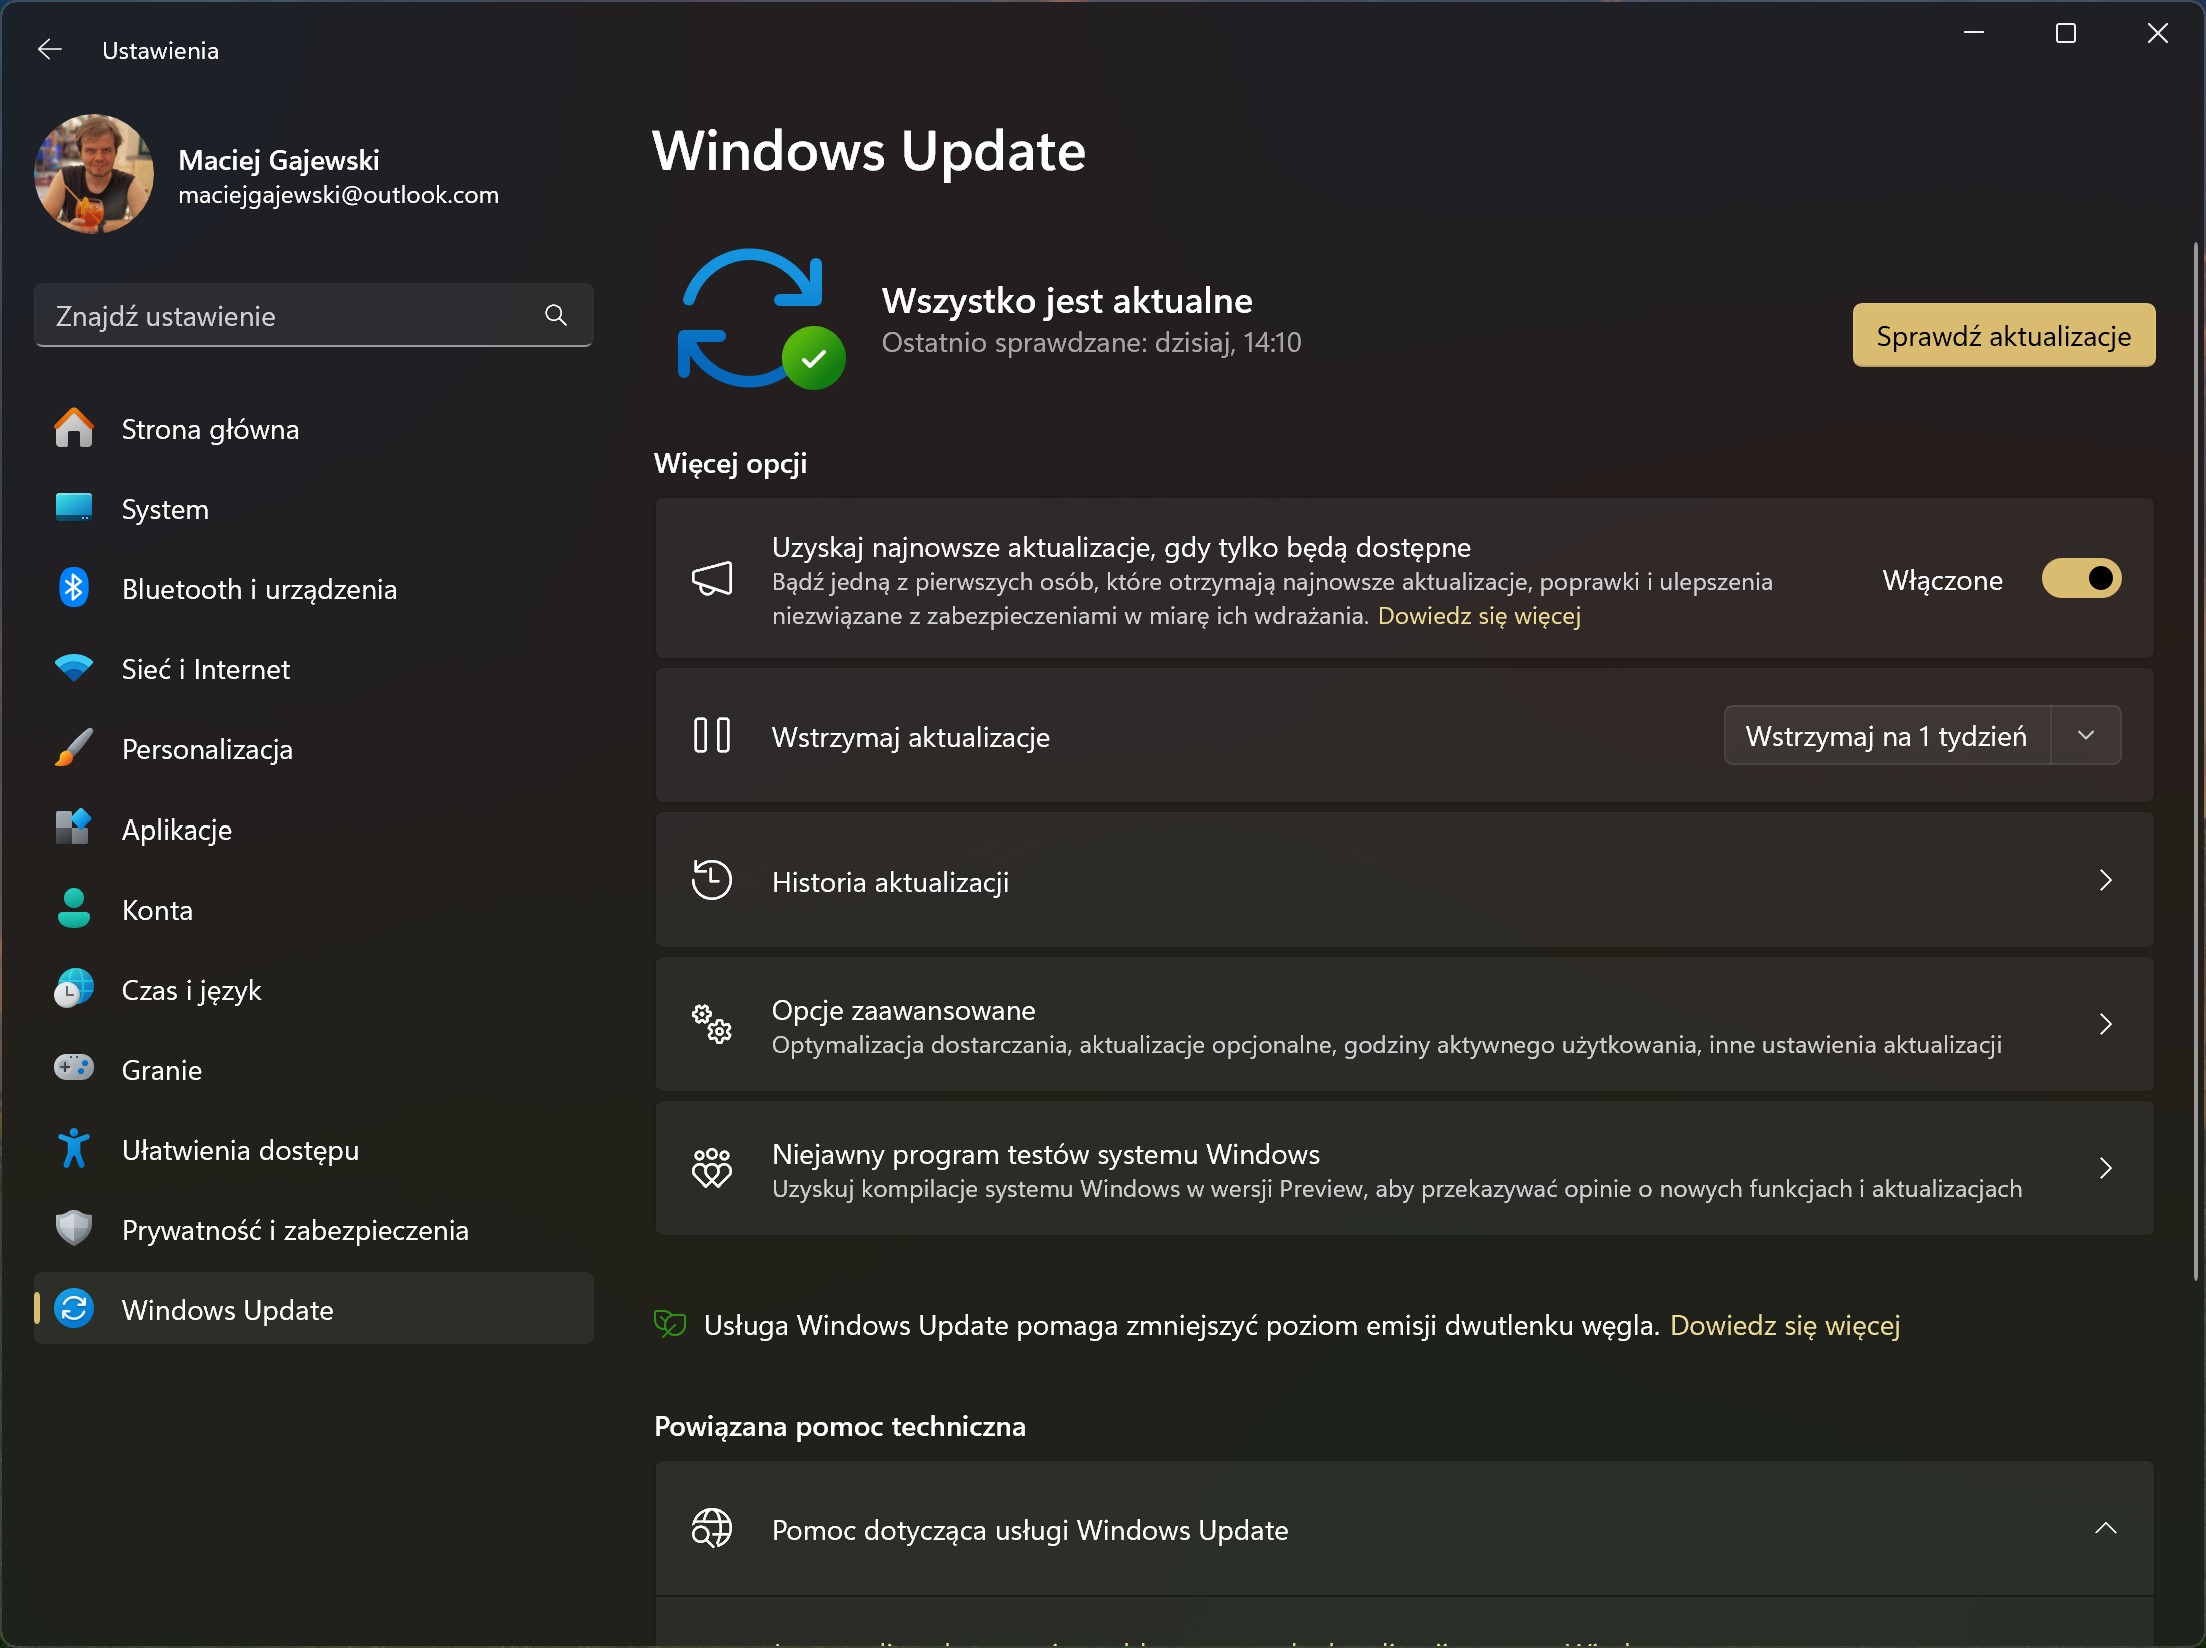This screenshot has width=2206, height=1648.
Task: Click the System monitor icon
Action: 74,508
